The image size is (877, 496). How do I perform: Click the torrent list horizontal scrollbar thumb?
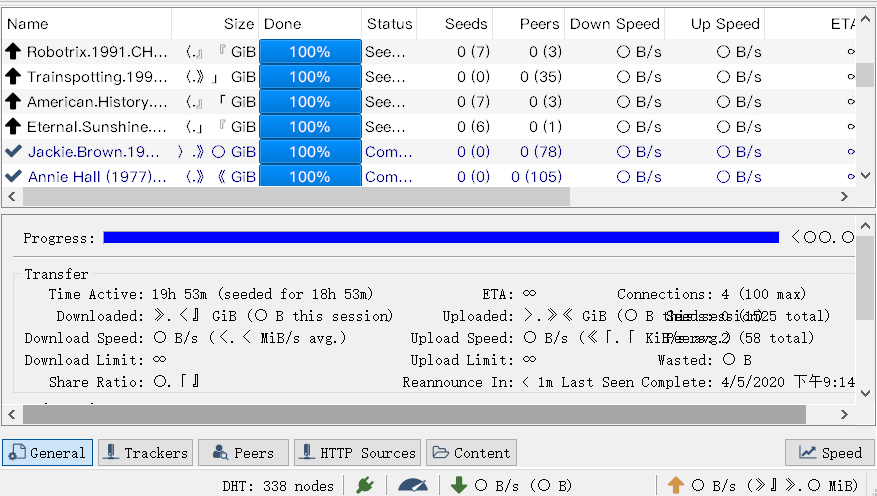[296, 196]
